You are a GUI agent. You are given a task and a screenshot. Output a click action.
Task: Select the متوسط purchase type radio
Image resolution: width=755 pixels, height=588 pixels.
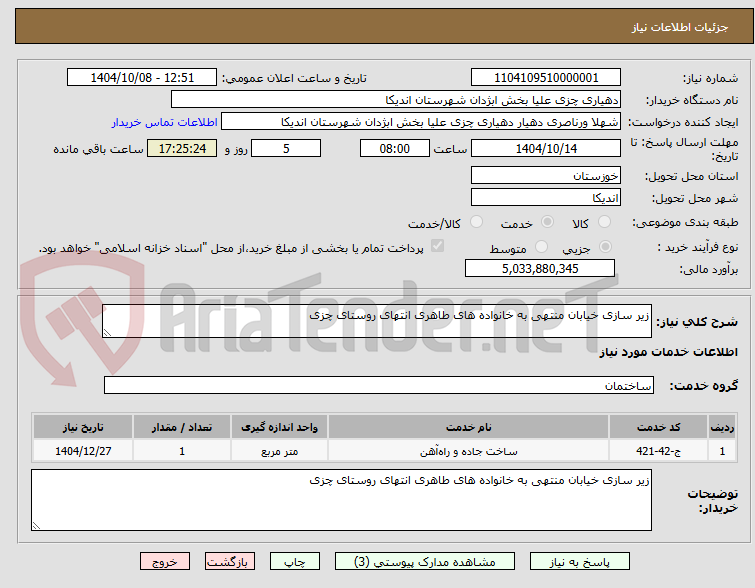tap(542, 247)
